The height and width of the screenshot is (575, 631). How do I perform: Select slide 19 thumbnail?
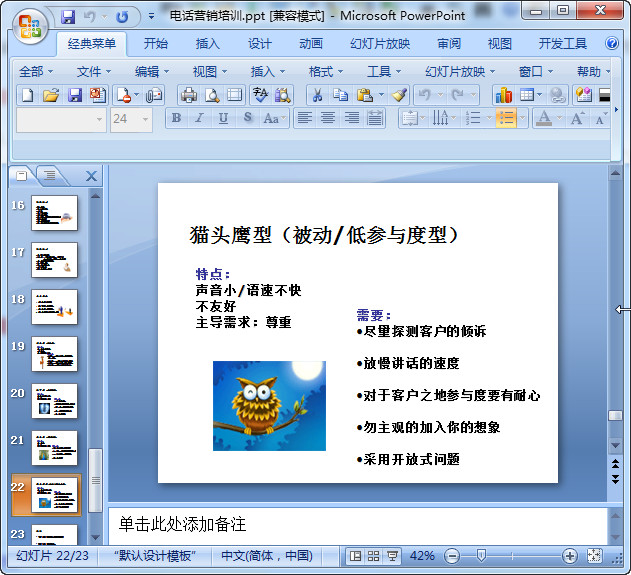pyautogui.click(x=54, y=354)
